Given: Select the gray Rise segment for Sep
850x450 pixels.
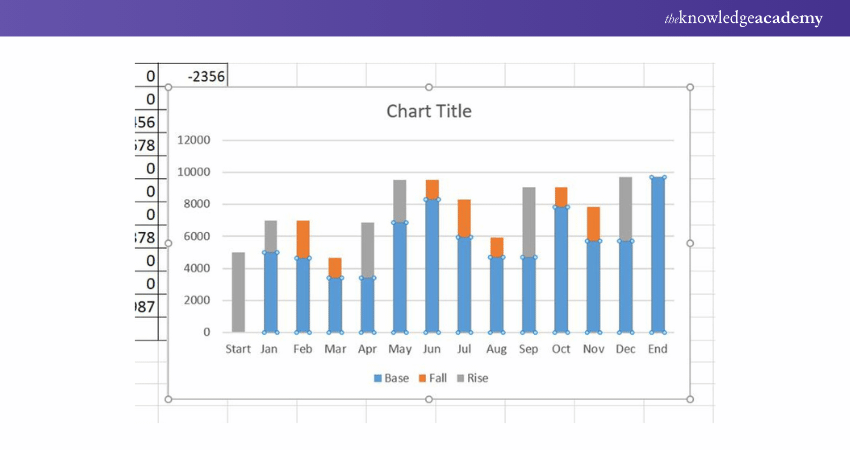Looking at the screenshot, I should coord(528,222).
